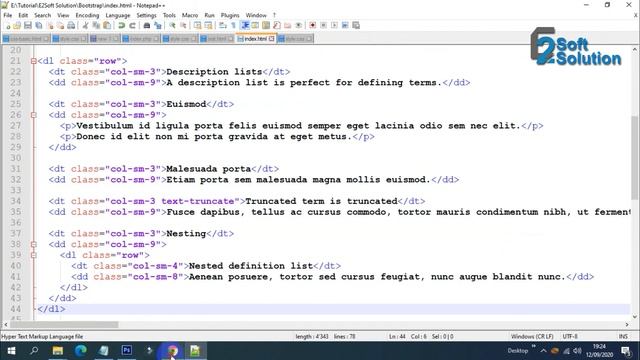Zoom out using the Zoom Out icon
Image resolution: width=640 pixels, height=360 pixels.
point(183,25)
